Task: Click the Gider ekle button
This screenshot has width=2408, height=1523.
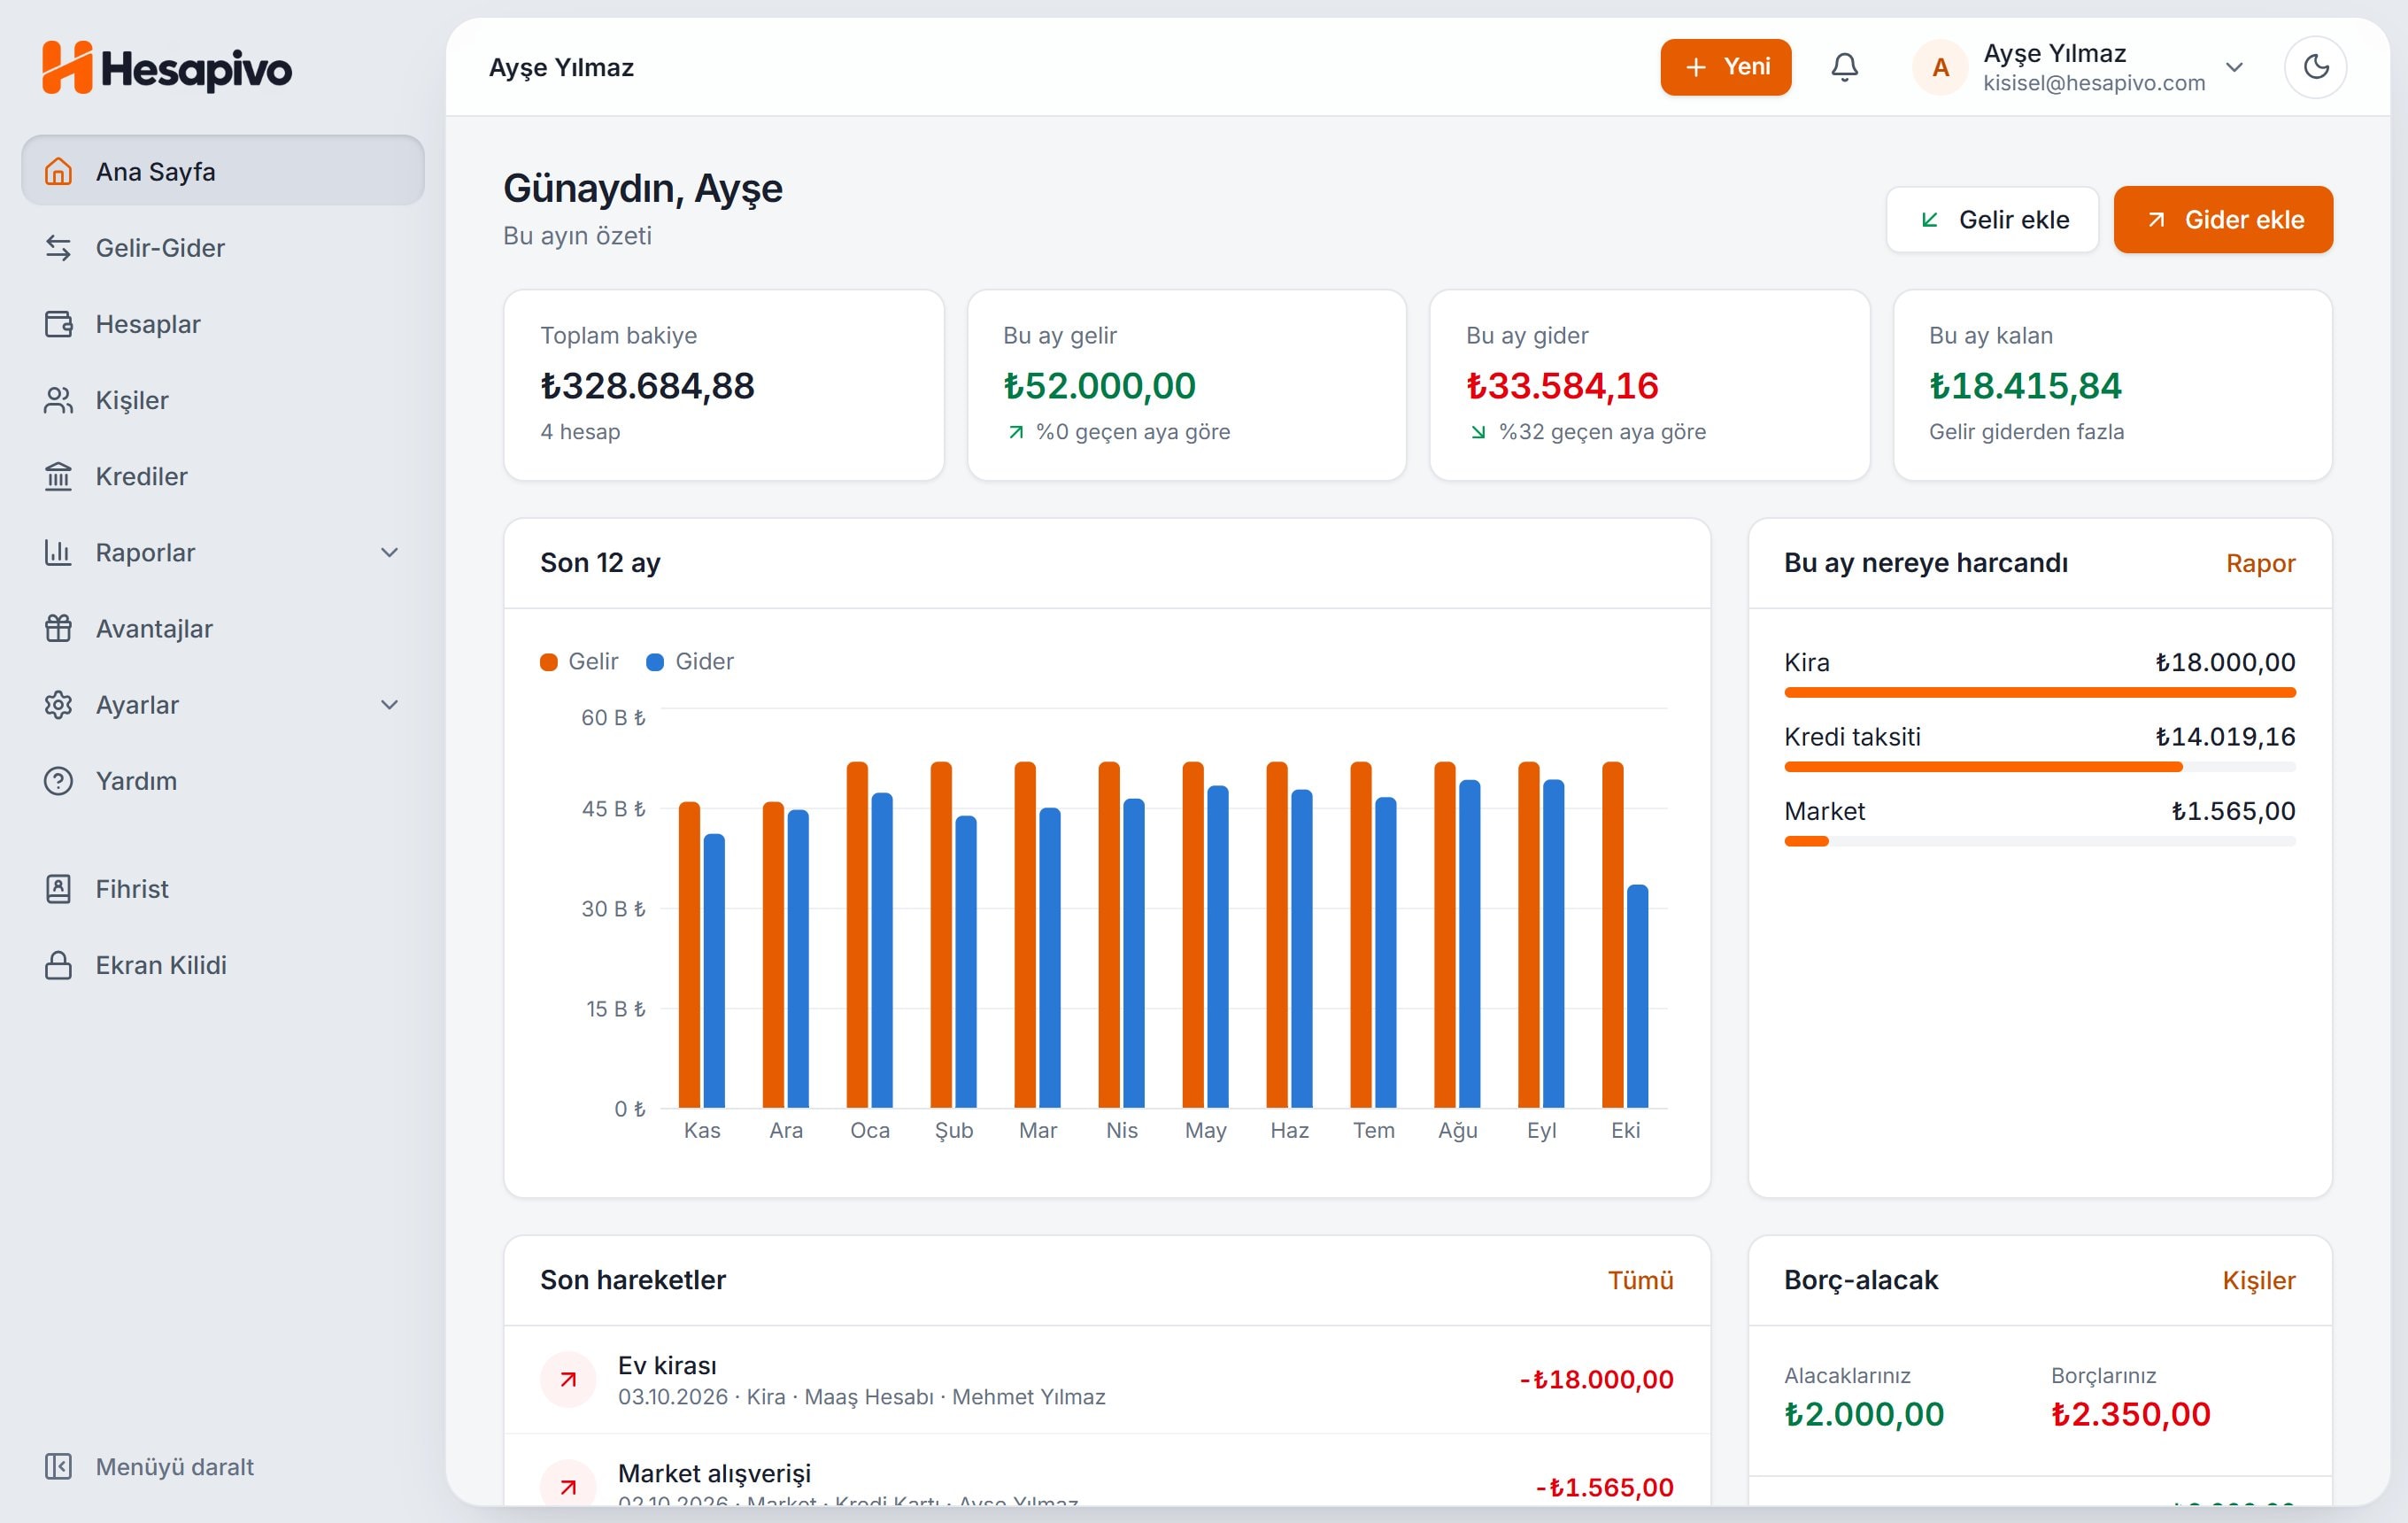Action: [2222, 219]
